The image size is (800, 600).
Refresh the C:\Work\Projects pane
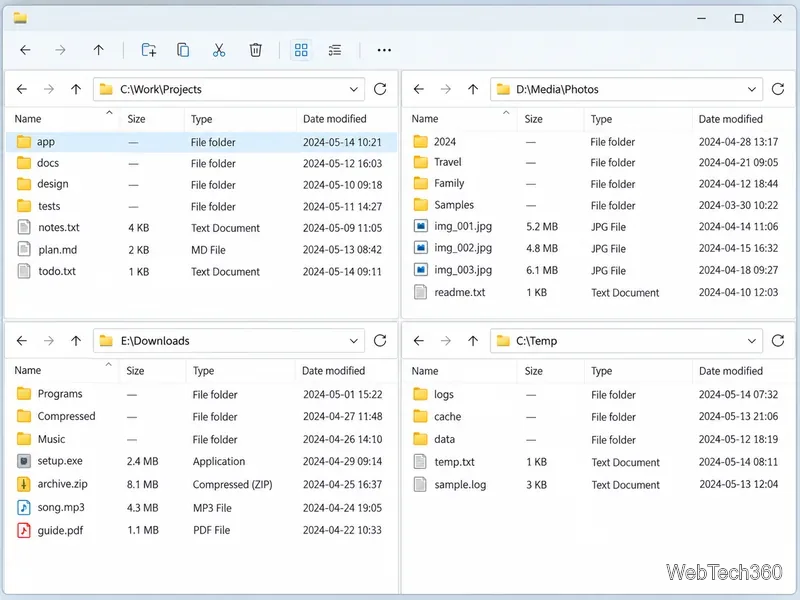pyautogui.click(x=380, y=89)
